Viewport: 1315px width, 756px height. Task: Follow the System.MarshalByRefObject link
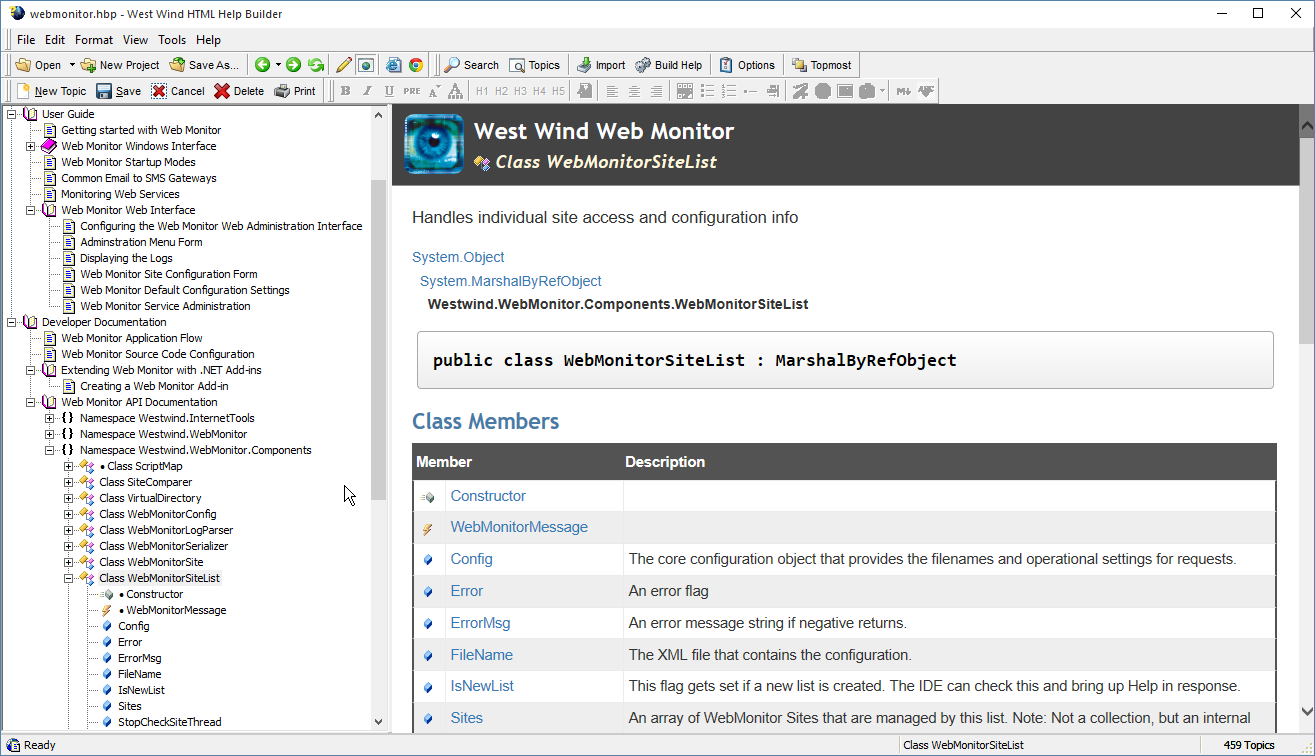(510, 281)
